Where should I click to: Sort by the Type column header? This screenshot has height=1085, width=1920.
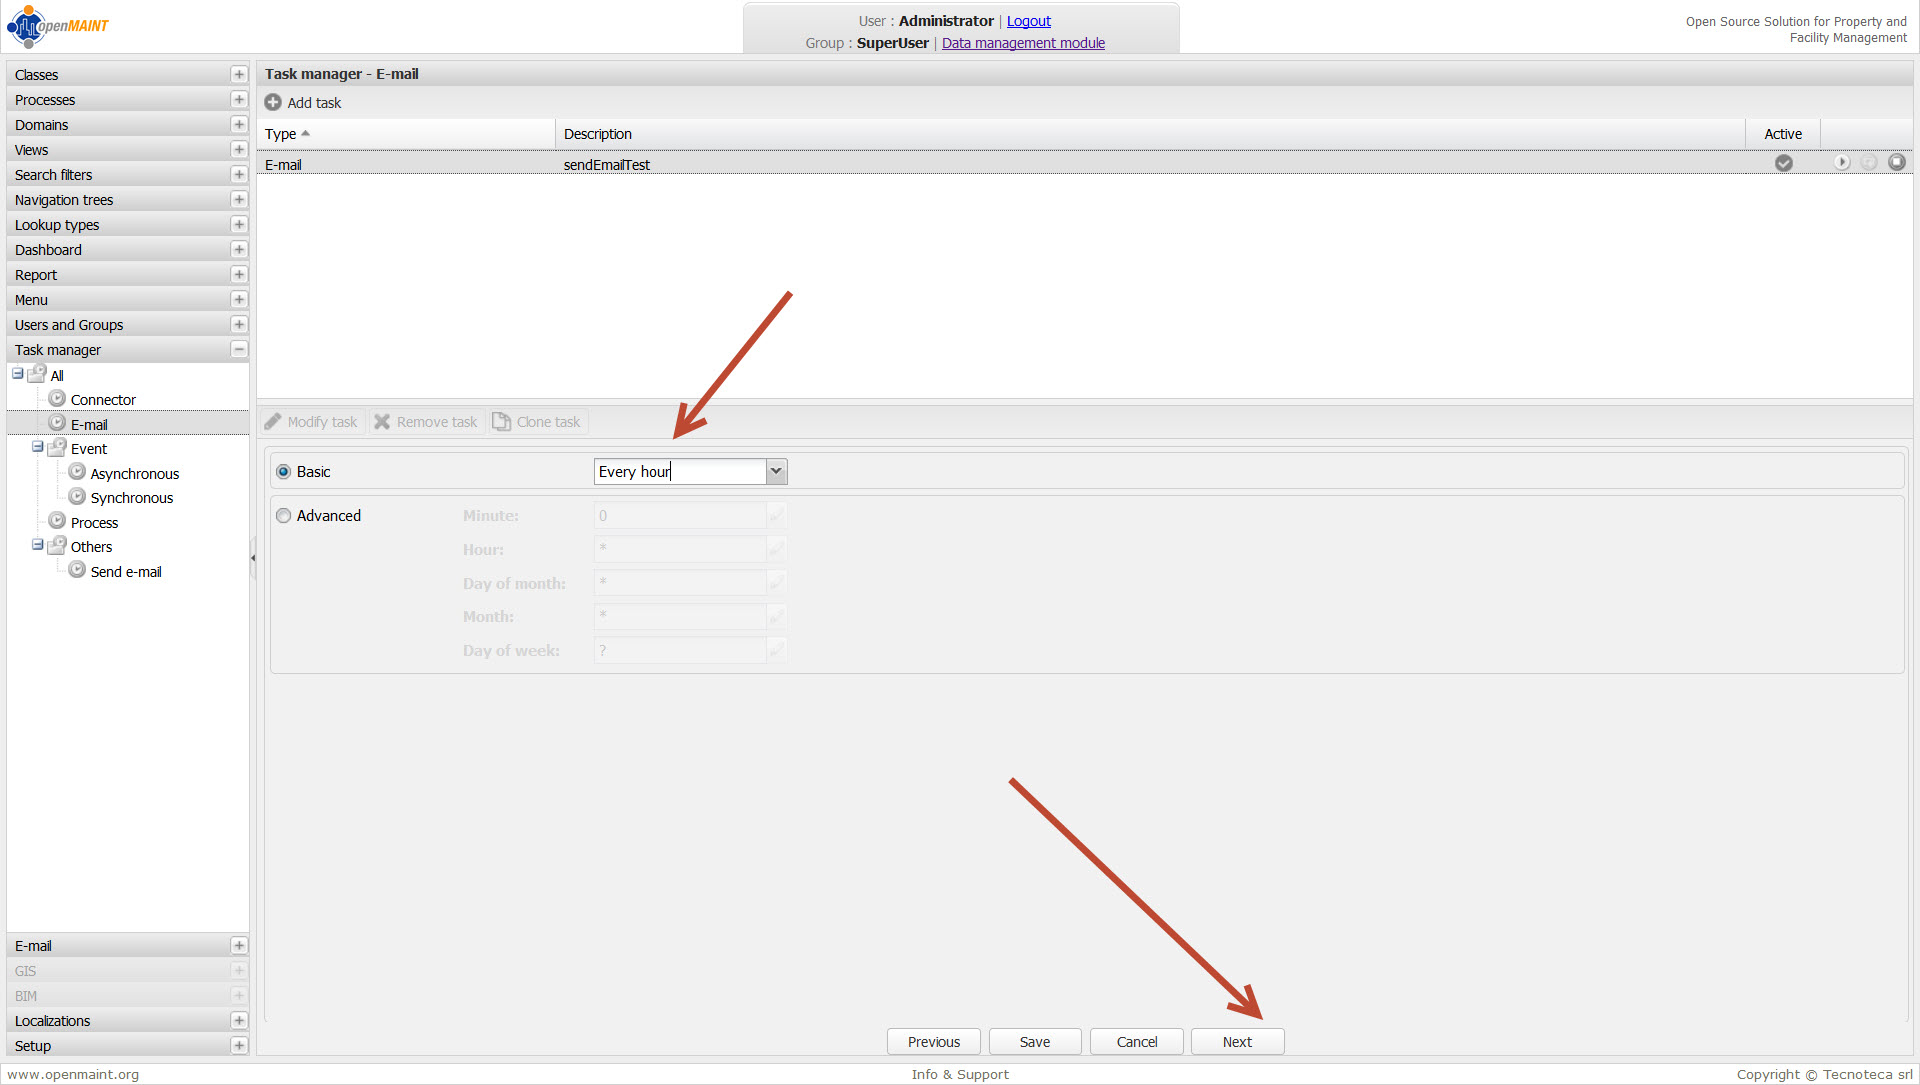281,134
